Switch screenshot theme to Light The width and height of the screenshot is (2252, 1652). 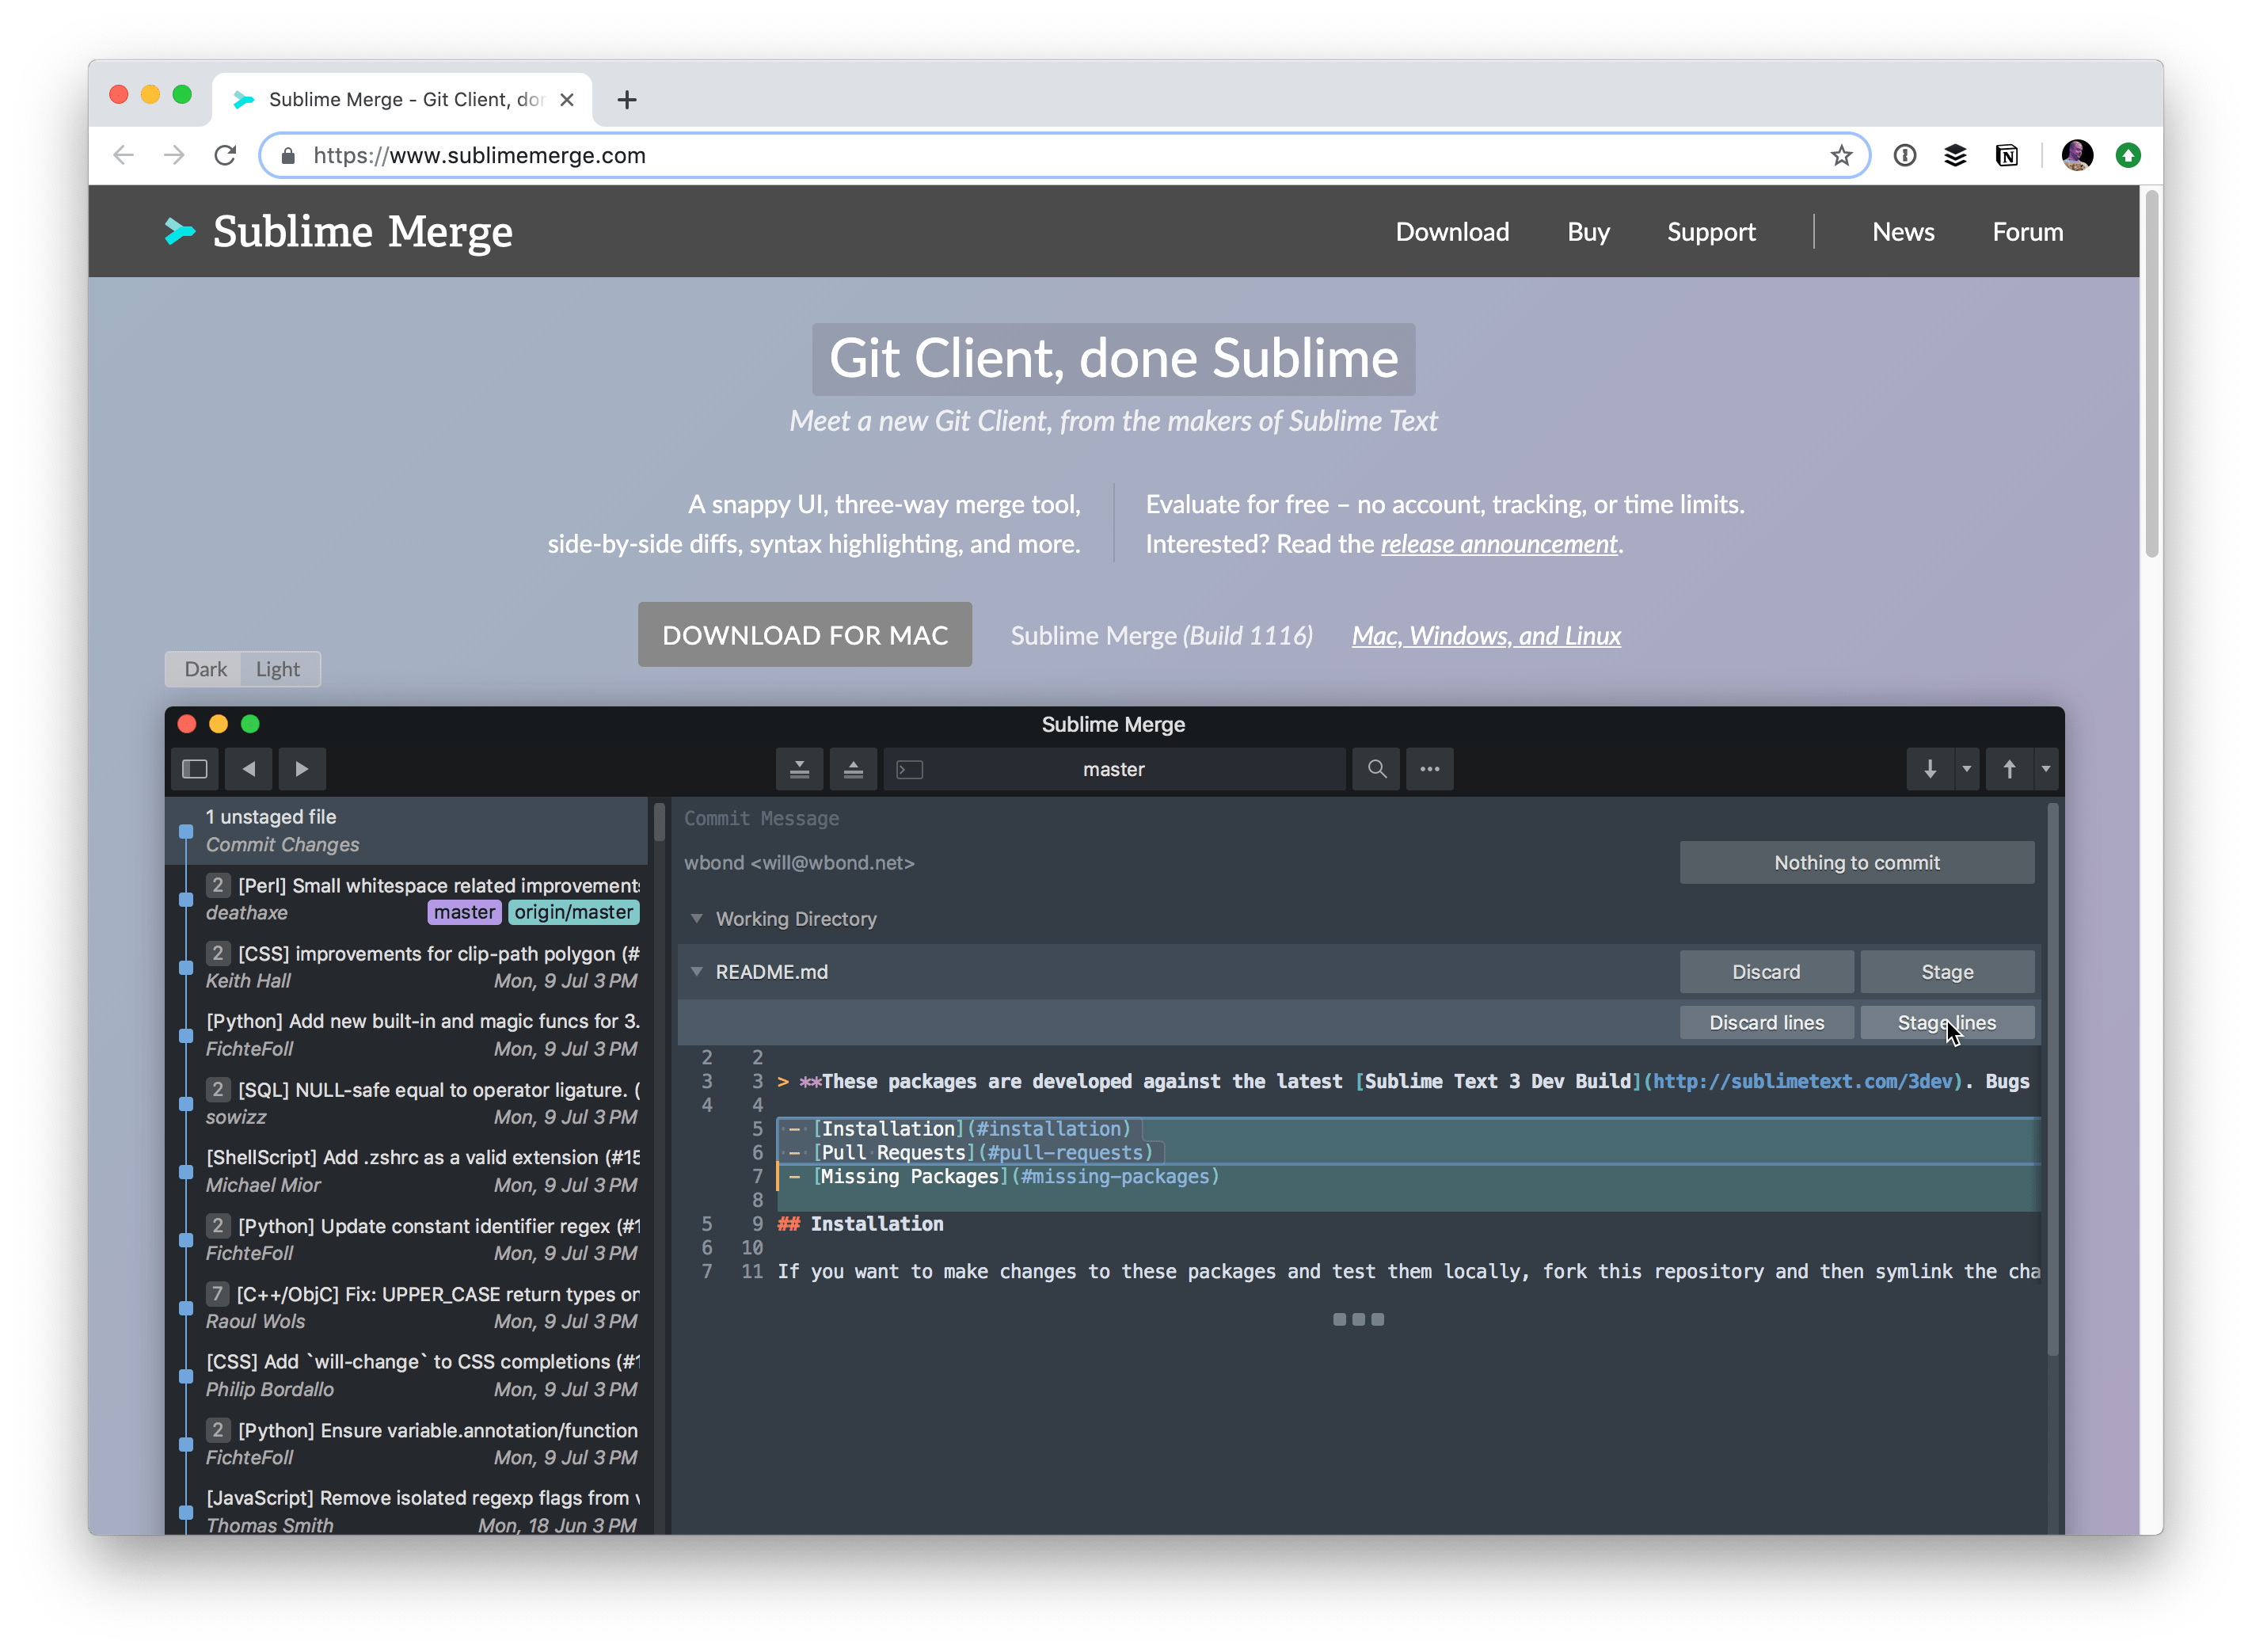(278, 669)
